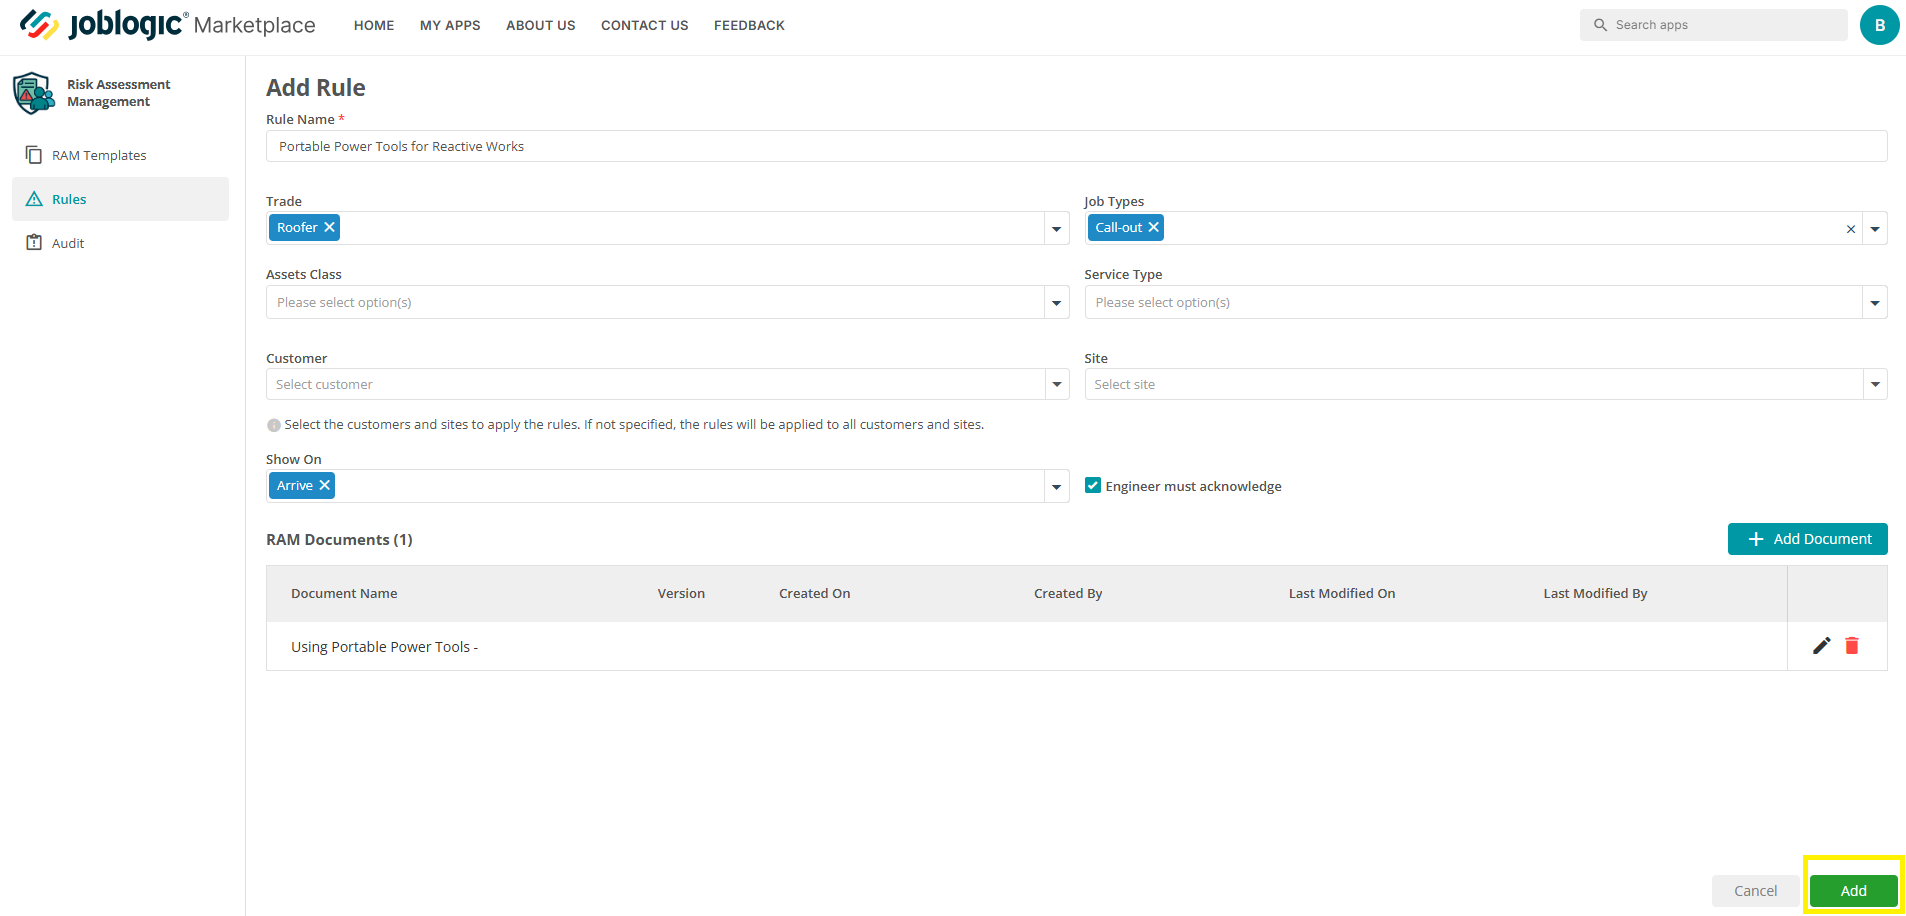This screenshot has width=1906, height=916.
Task: Clear all Job Types selections
Action: point(1851,229)
